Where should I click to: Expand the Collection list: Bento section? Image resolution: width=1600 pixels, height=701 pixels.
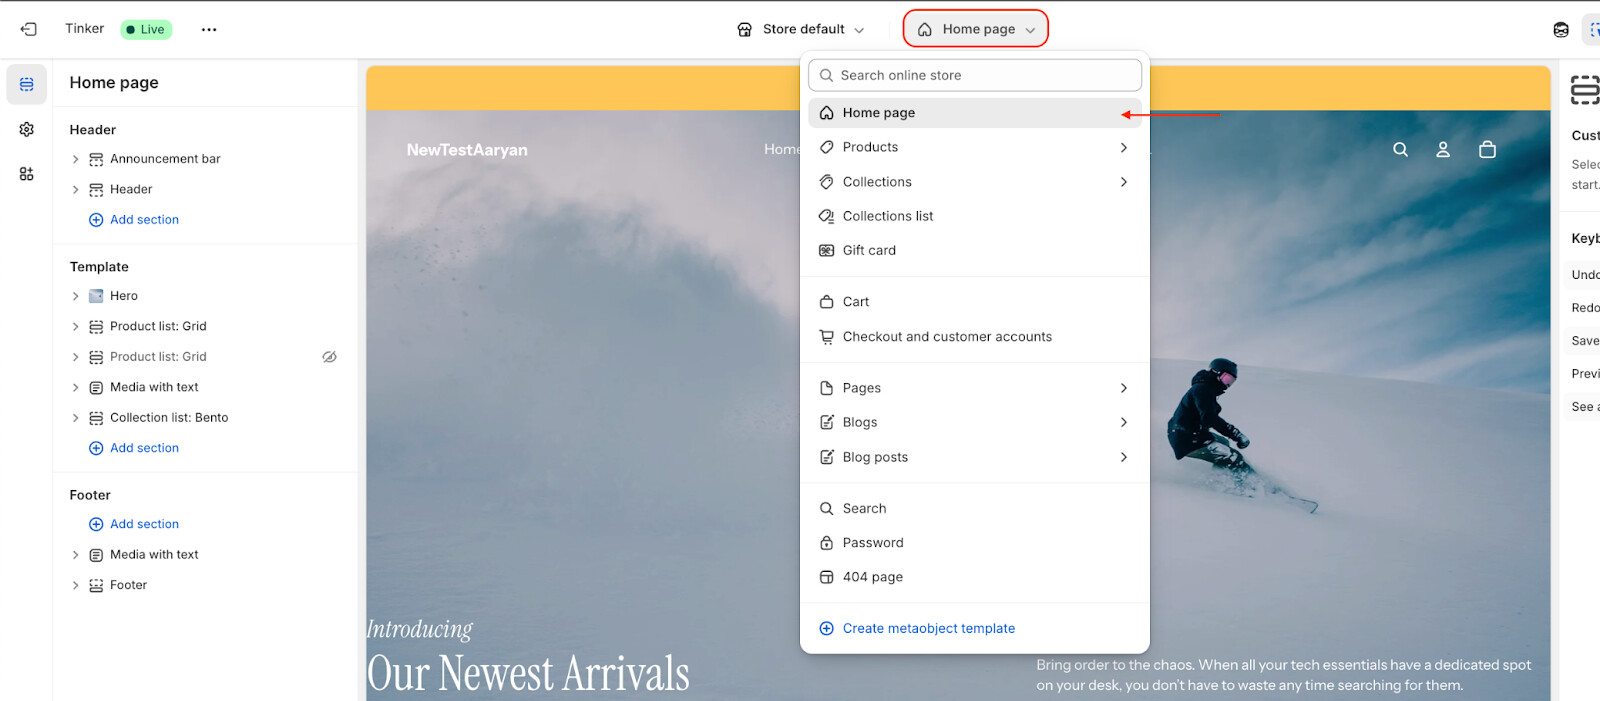[75, 418]
